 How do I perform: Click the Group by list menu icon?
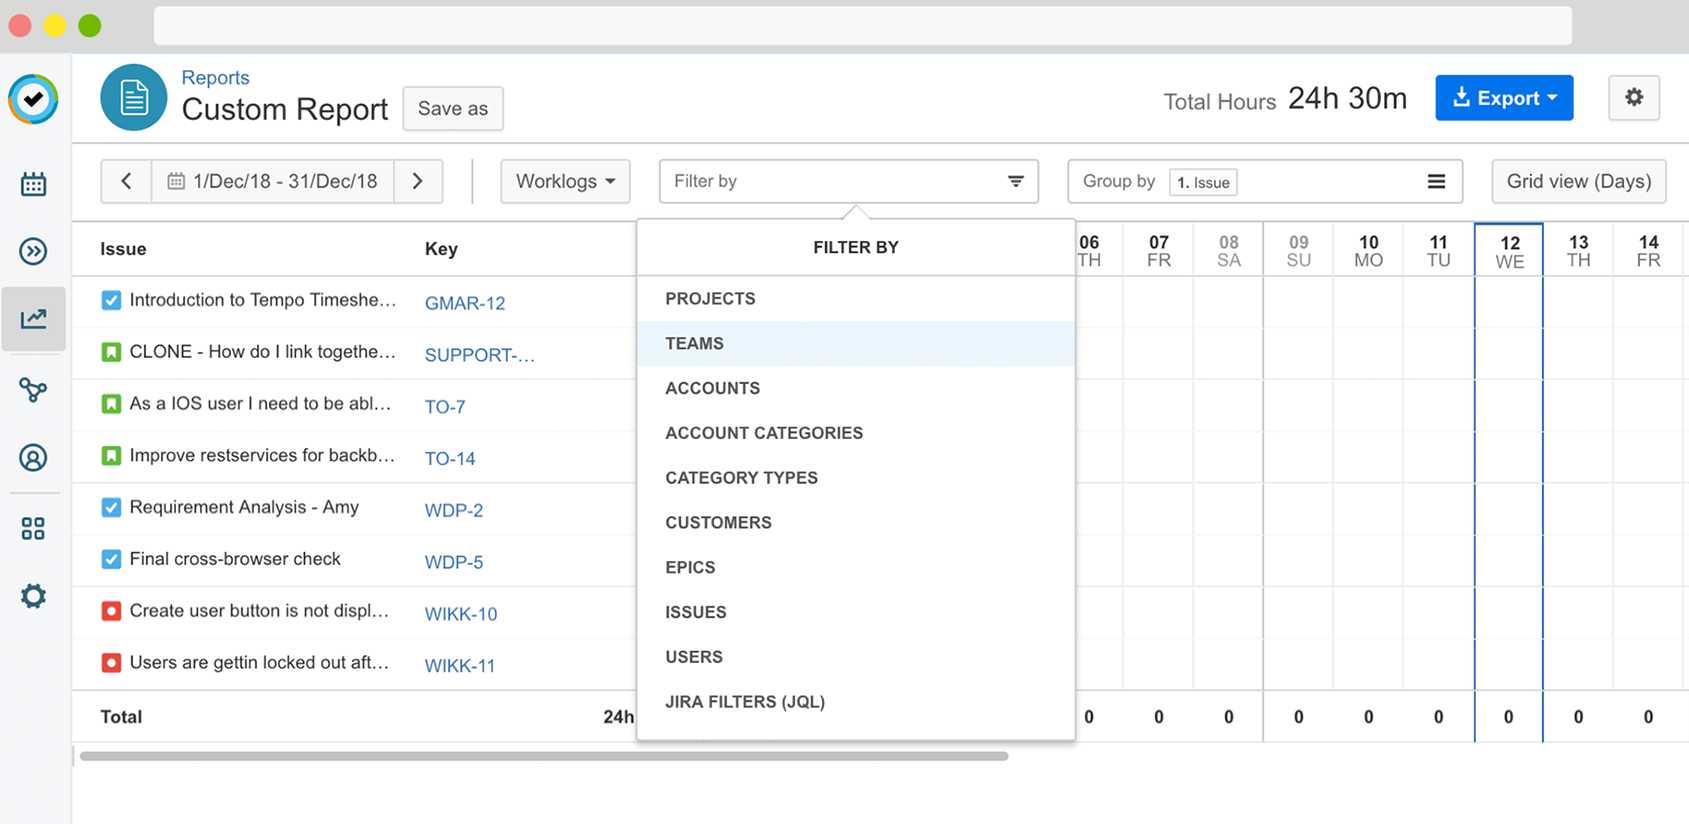click(x=1436, y=181)
